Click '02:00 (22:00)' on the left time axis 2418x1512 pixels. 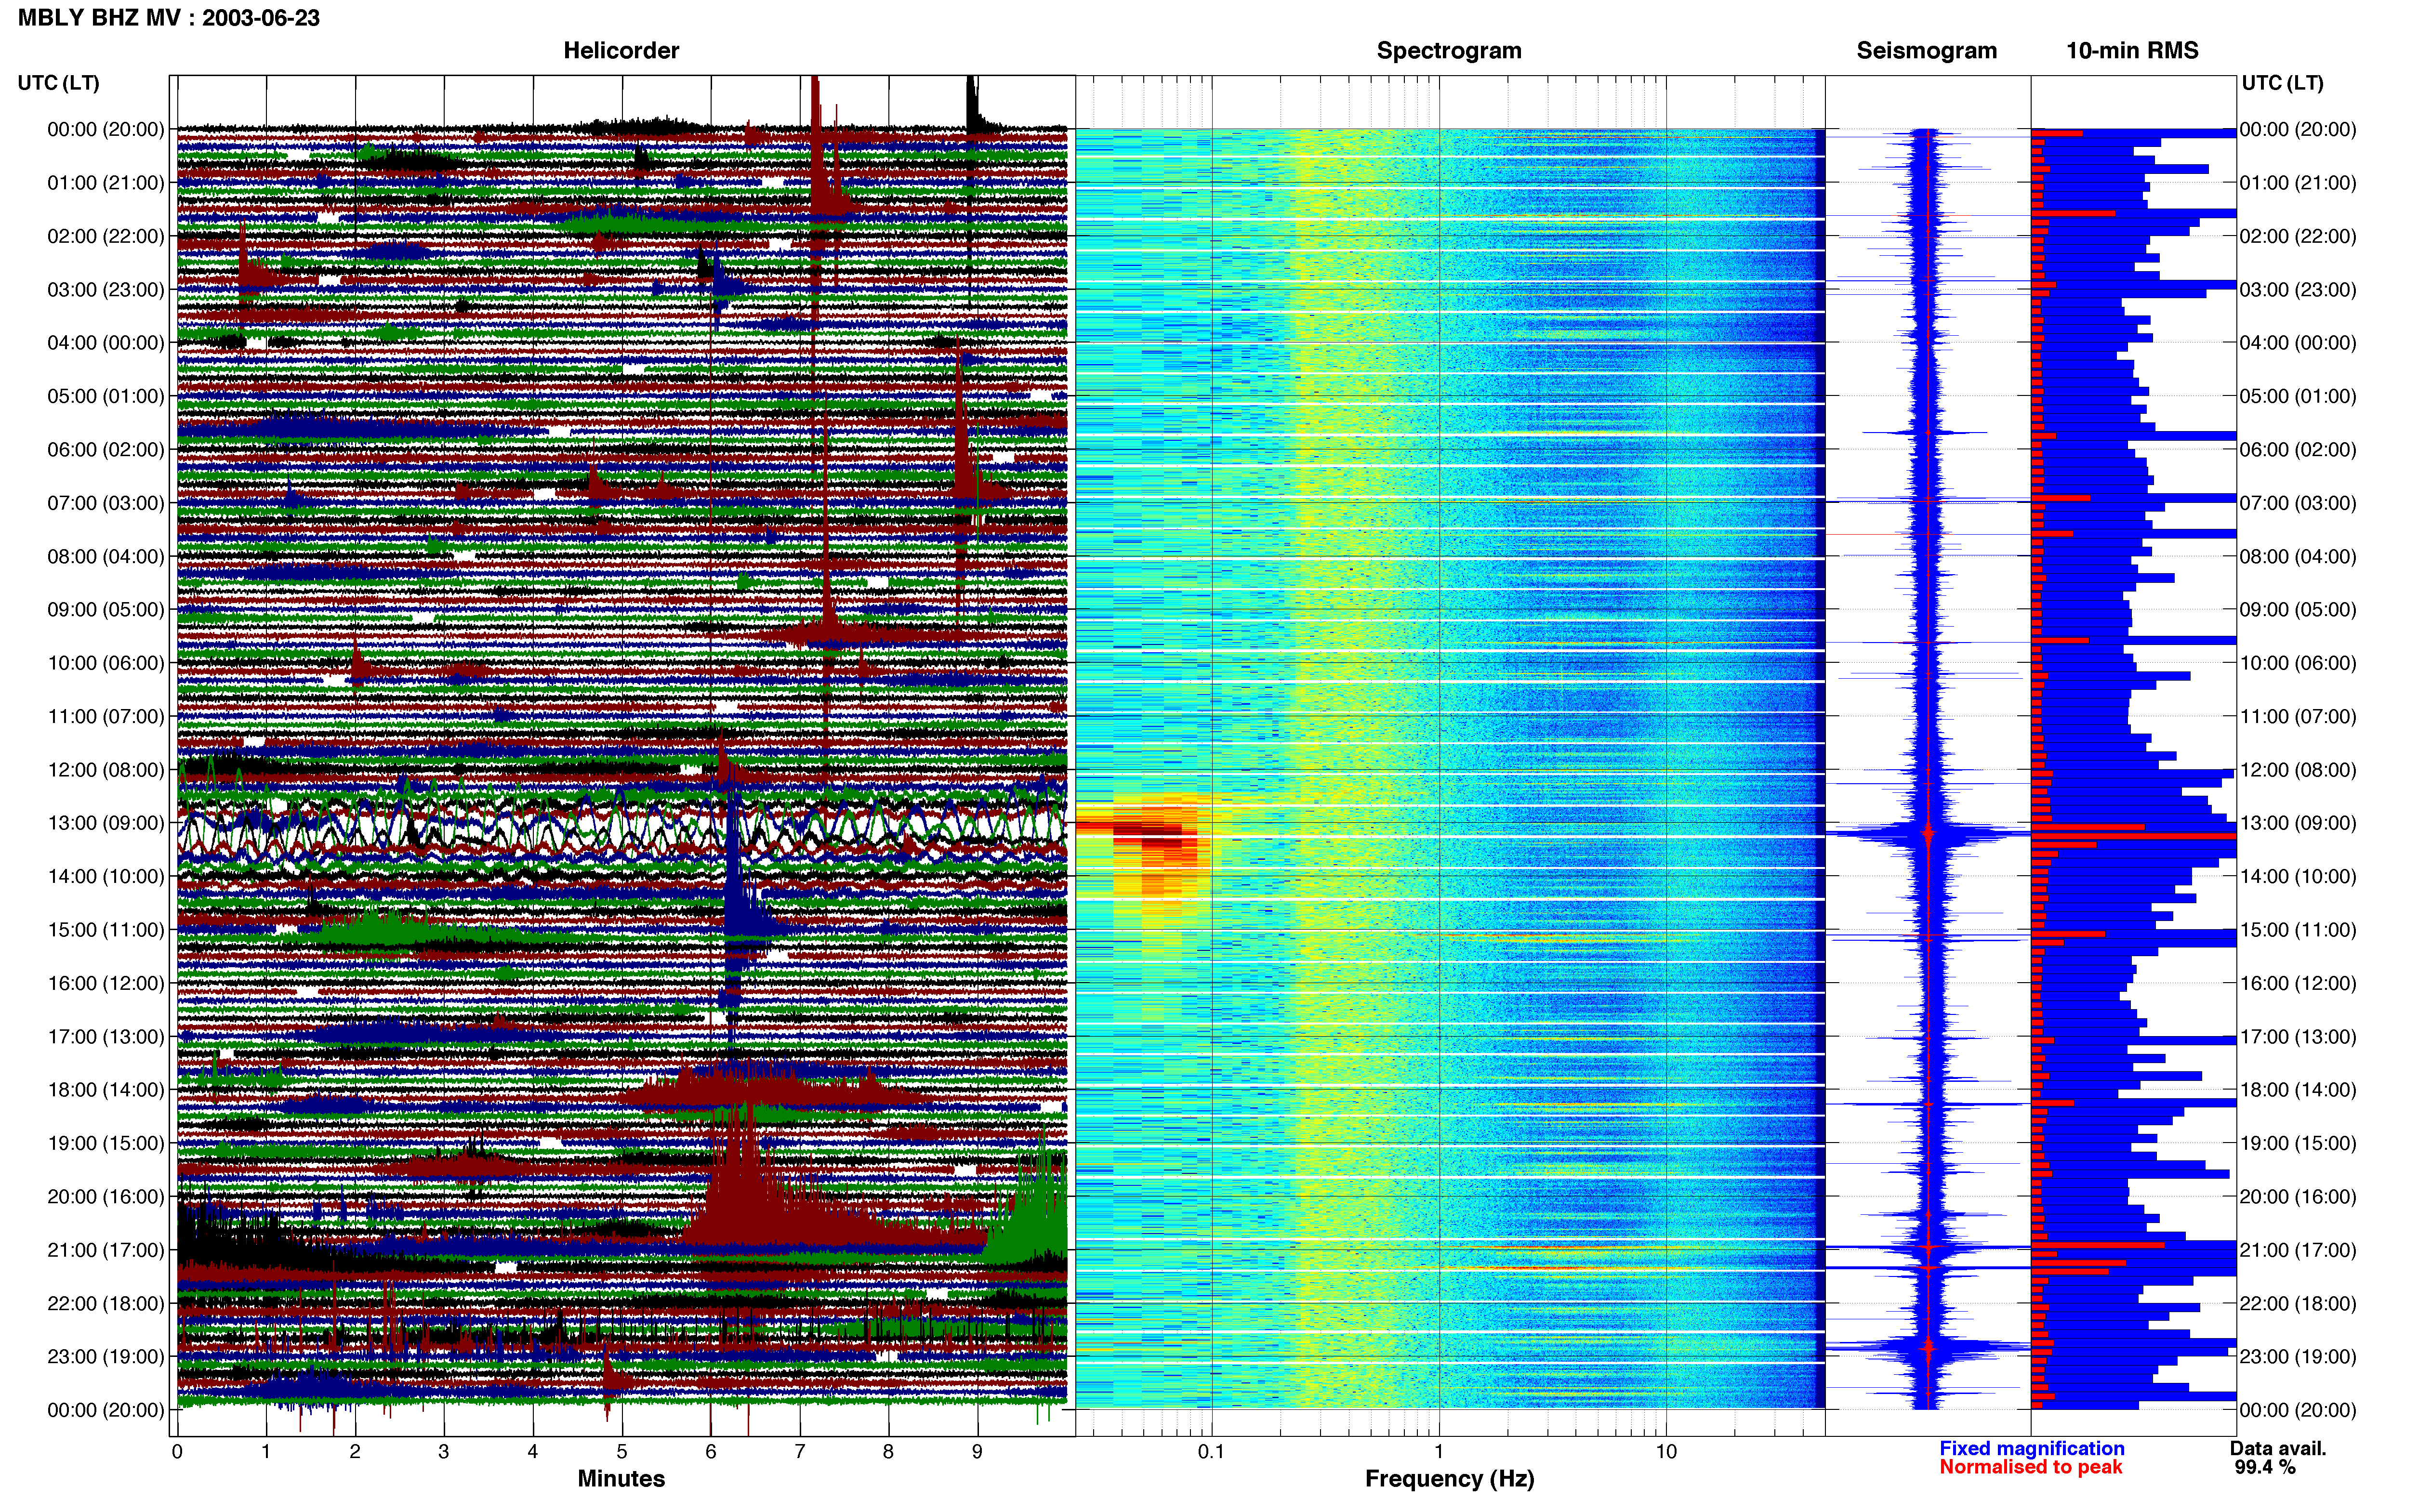click(106, 236)
